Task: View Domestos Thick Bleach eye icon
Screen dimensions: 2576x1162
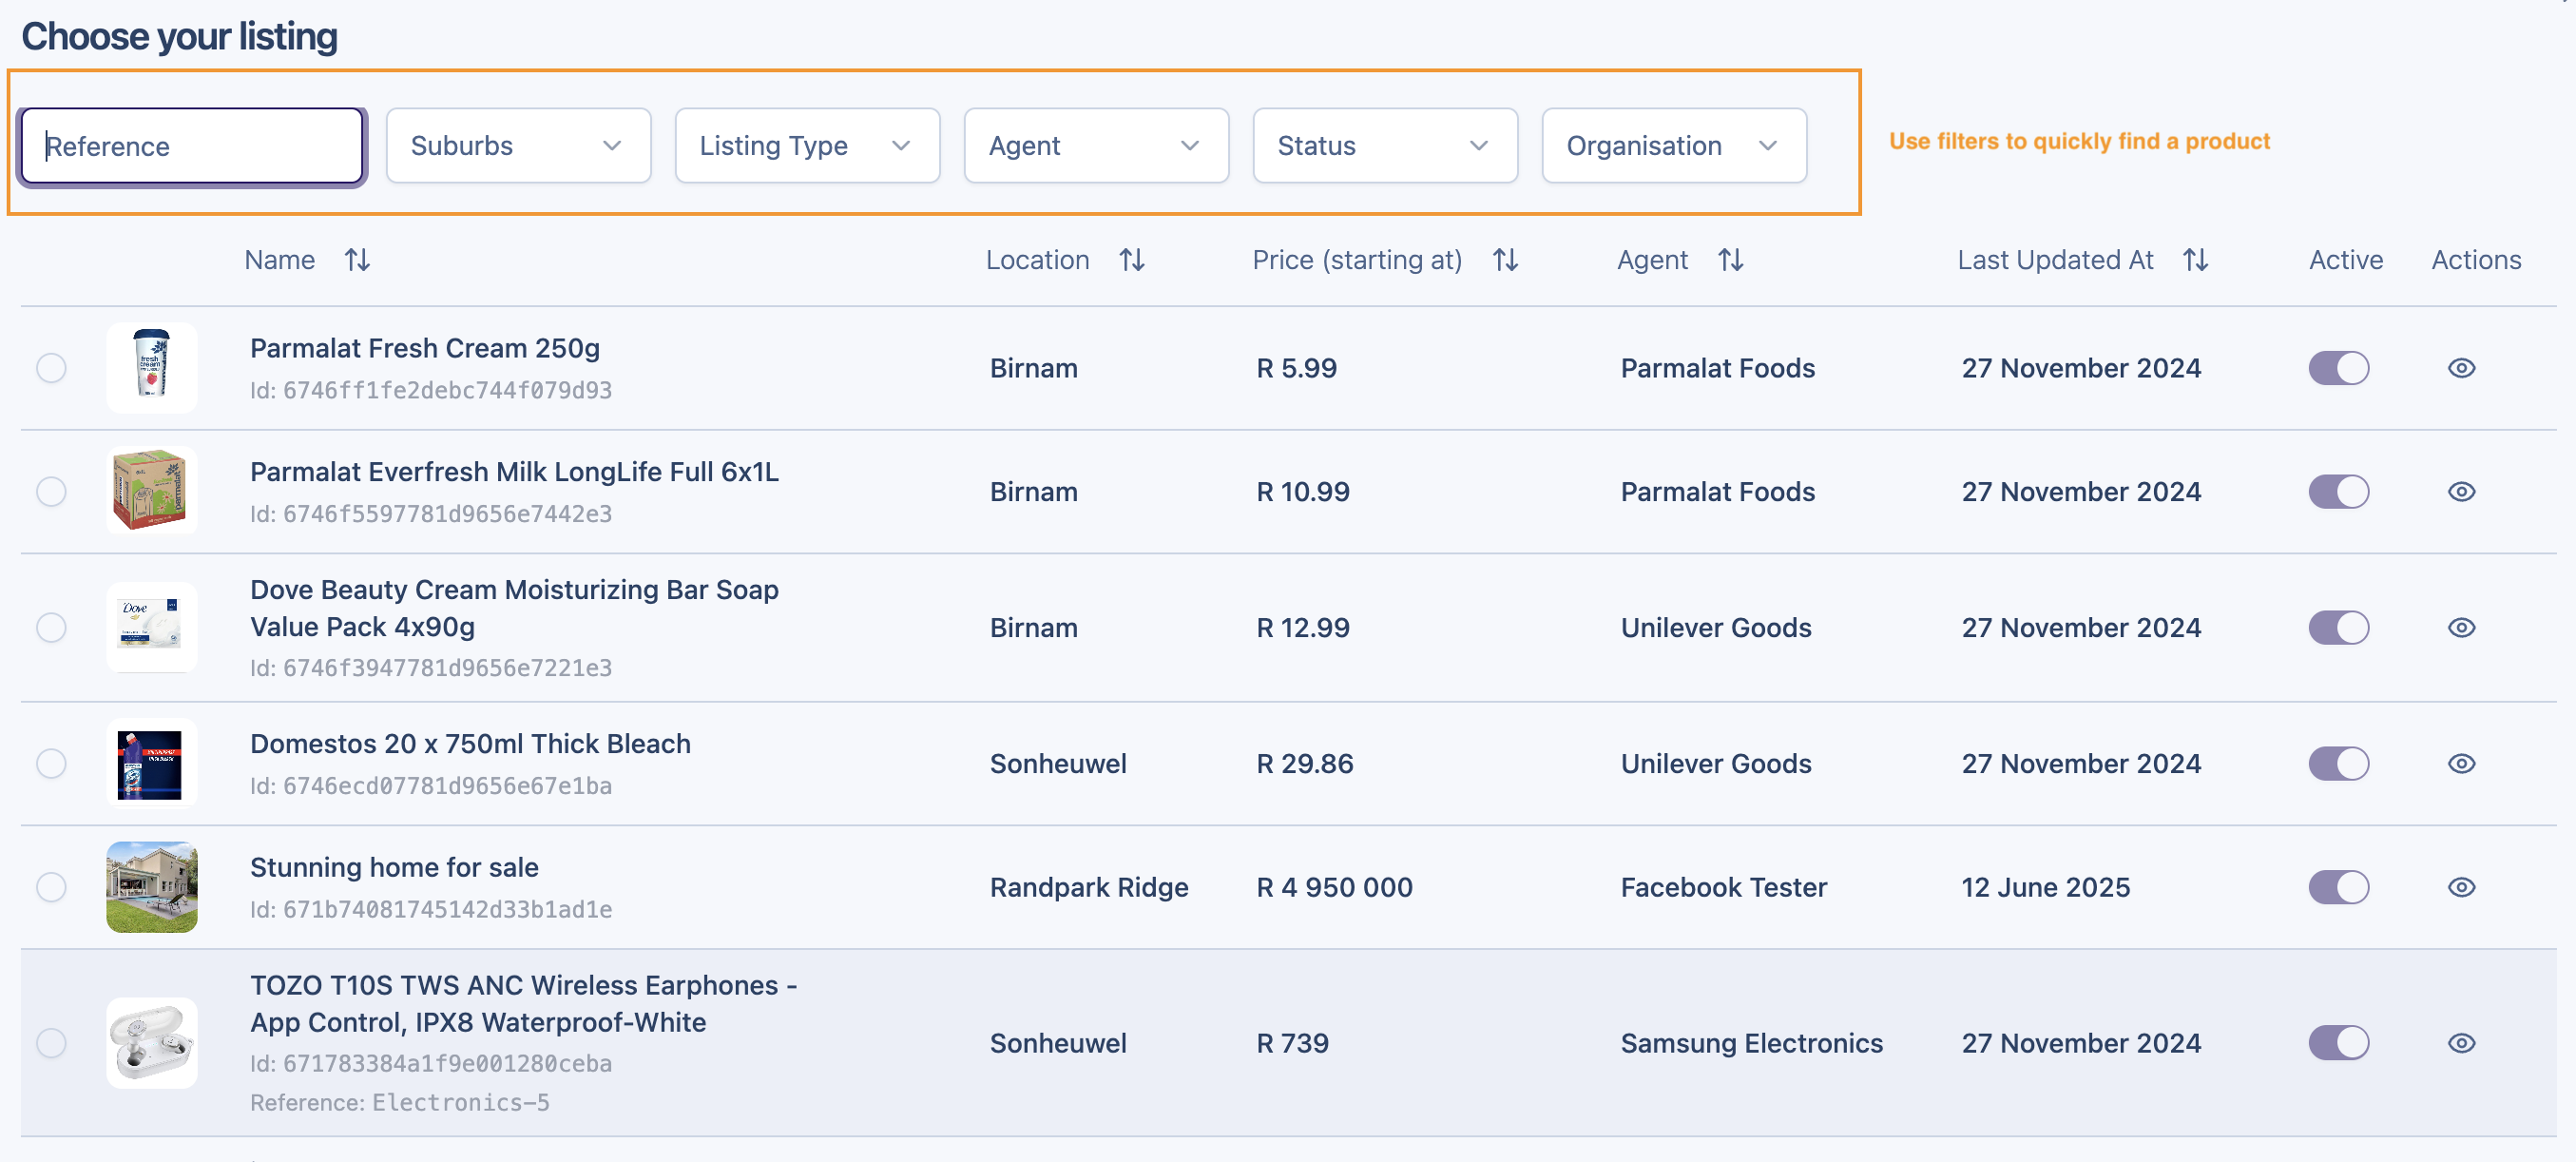Action: click(x=2461, y=764)
